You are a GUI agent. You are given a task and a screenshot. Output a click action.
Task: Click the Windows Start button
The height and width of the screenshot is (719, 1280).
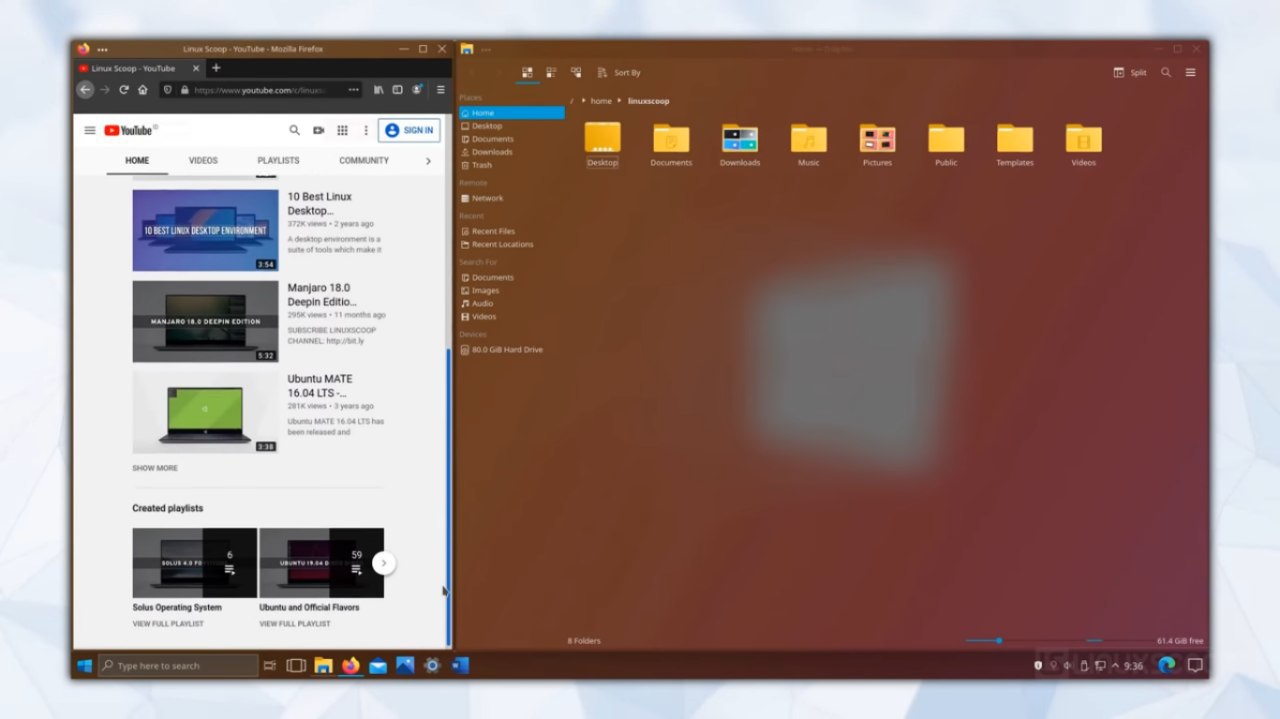[85, 665]
